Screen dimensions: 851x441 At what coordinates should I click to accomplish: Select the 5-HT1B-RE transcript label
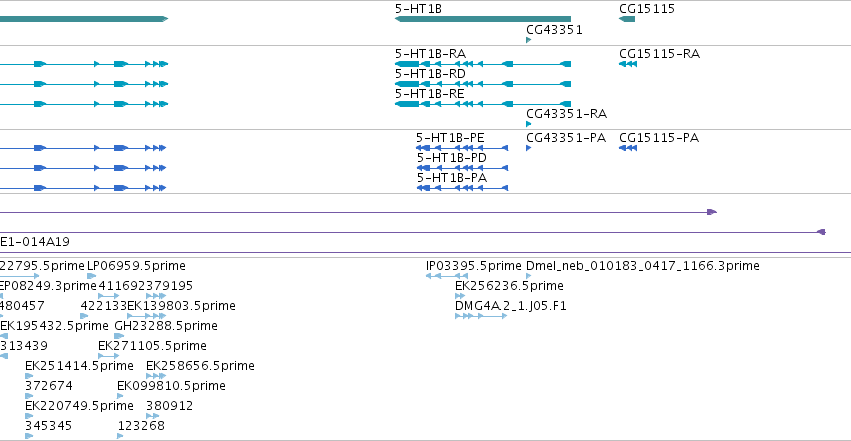coord(430,94)
